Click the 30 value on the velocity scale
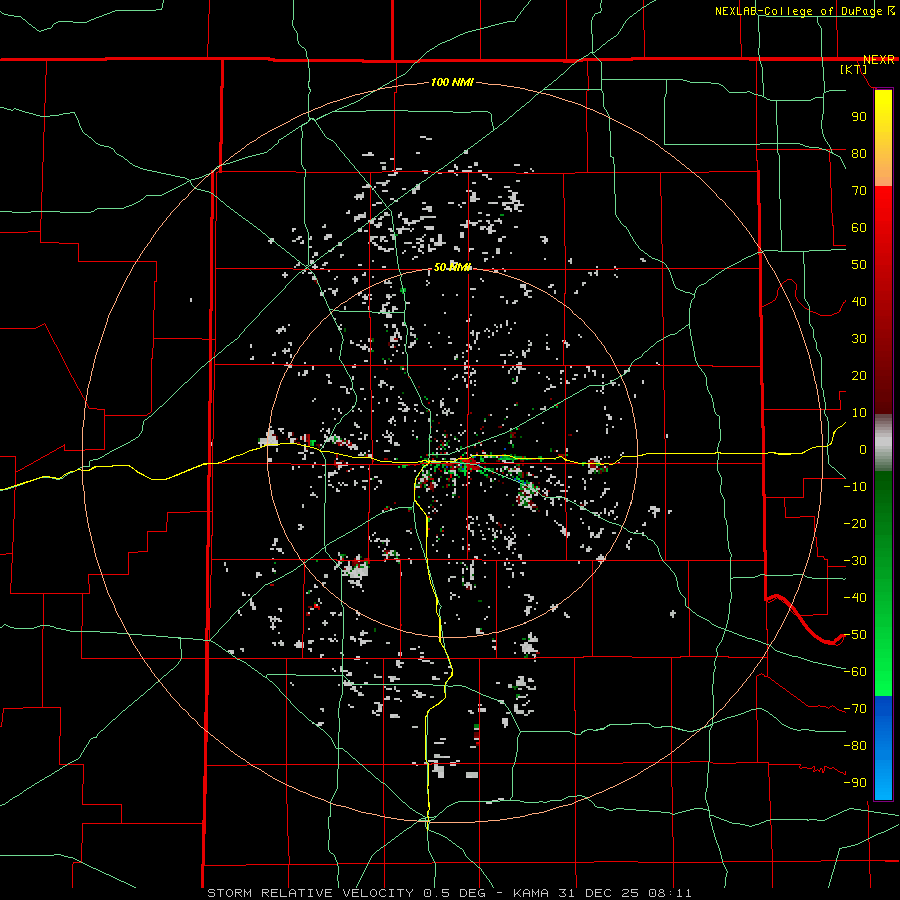The width and height of the screenshot is (900, 900). (x=859, y=339)
